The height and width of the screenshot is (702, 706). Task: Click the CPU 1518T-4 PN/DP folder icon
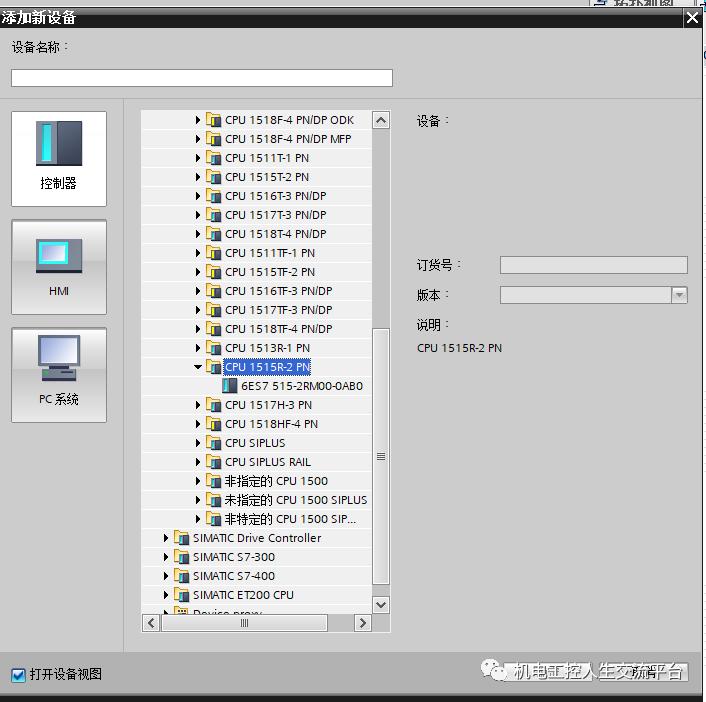click(213, 234)
